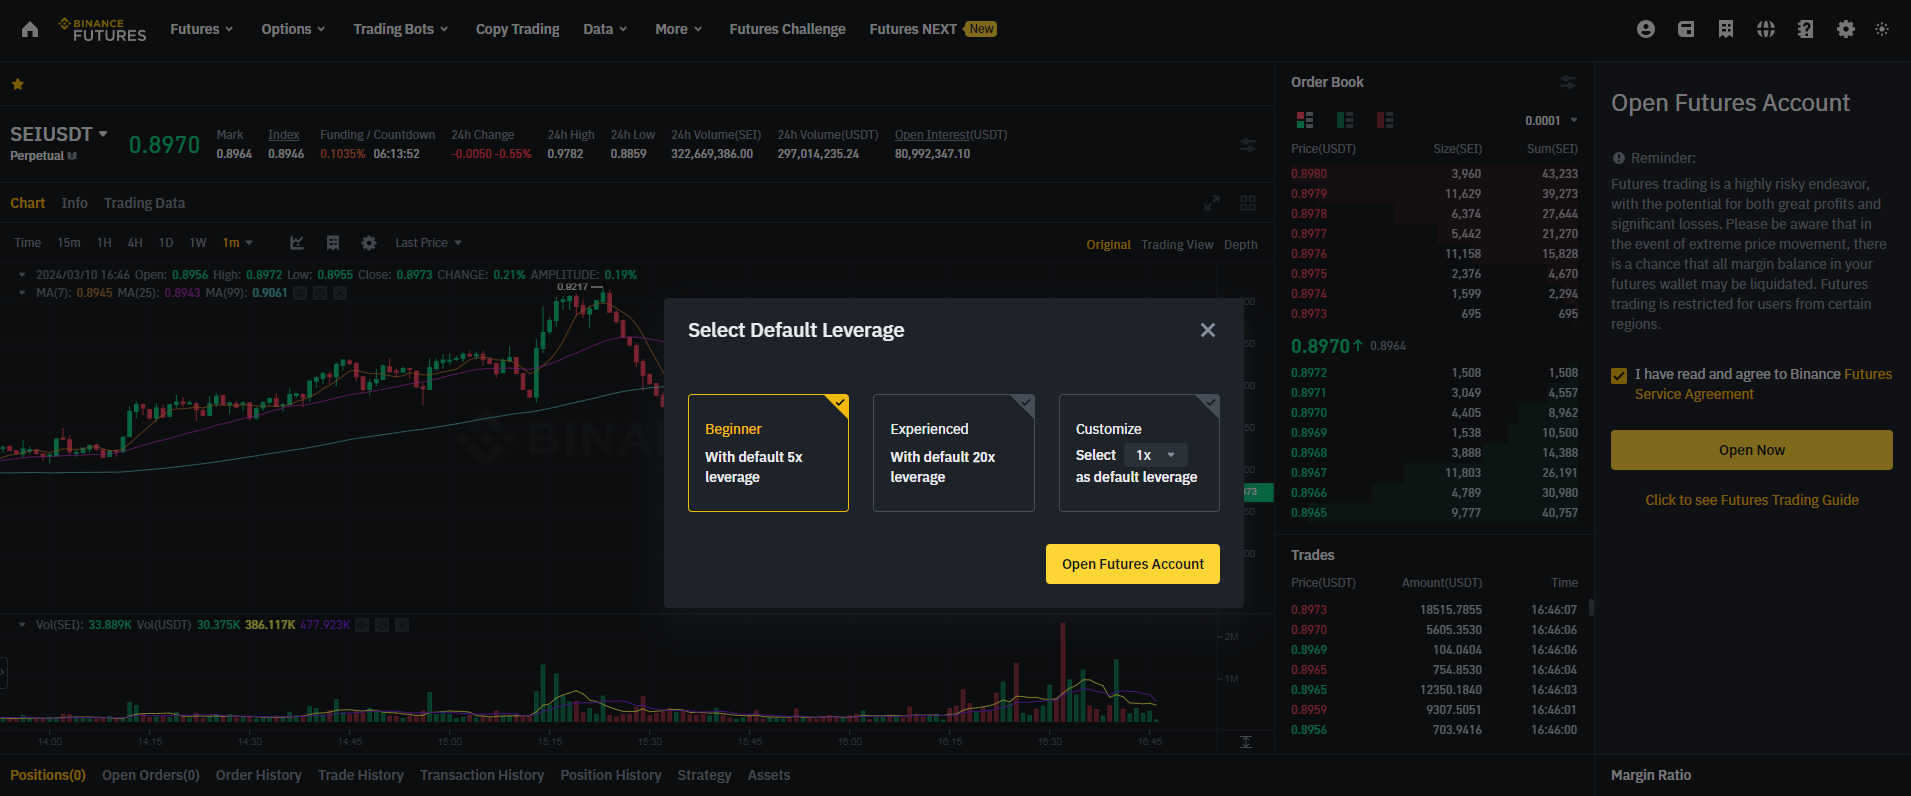Click the Binance Futures logo

point(102,29)
